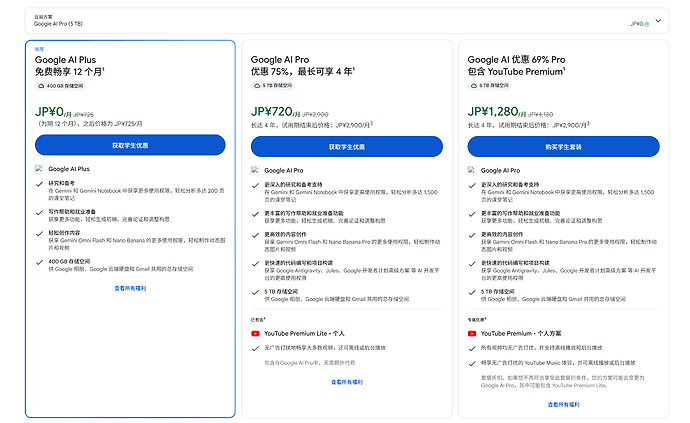Click the 写作帮助和就业准备 feature title
This screenshot has height=423, width=690.
(72, 212)
